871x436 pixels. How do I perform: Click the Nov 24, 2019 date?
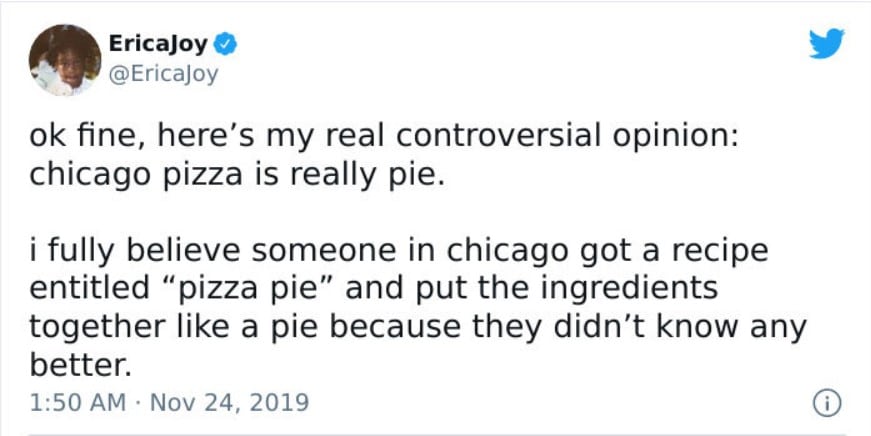click(x=229, y=402)
